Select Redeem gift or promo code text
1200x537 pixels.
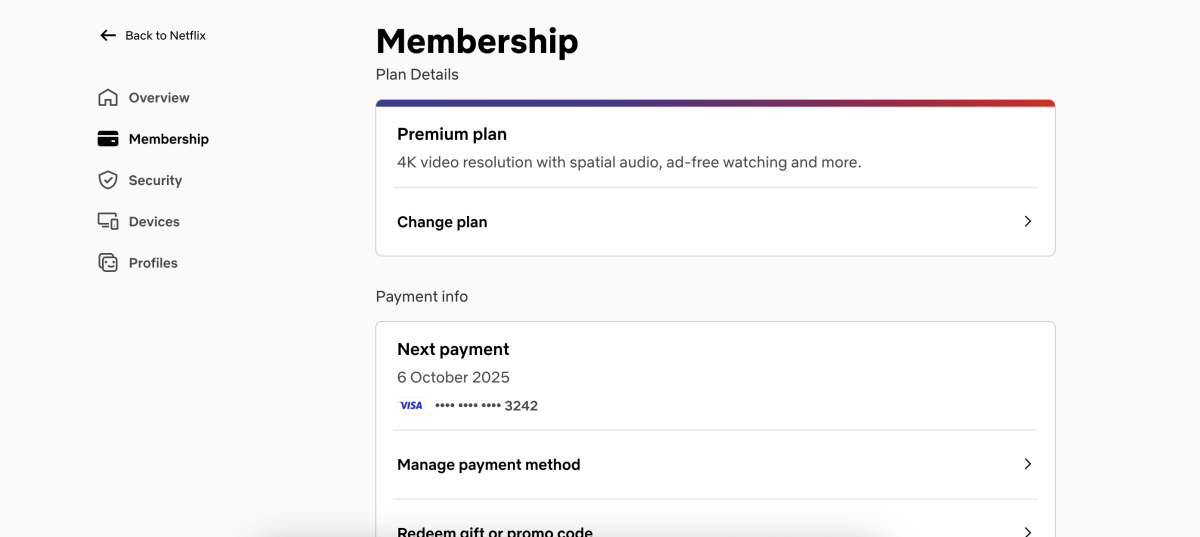[494, 531]
